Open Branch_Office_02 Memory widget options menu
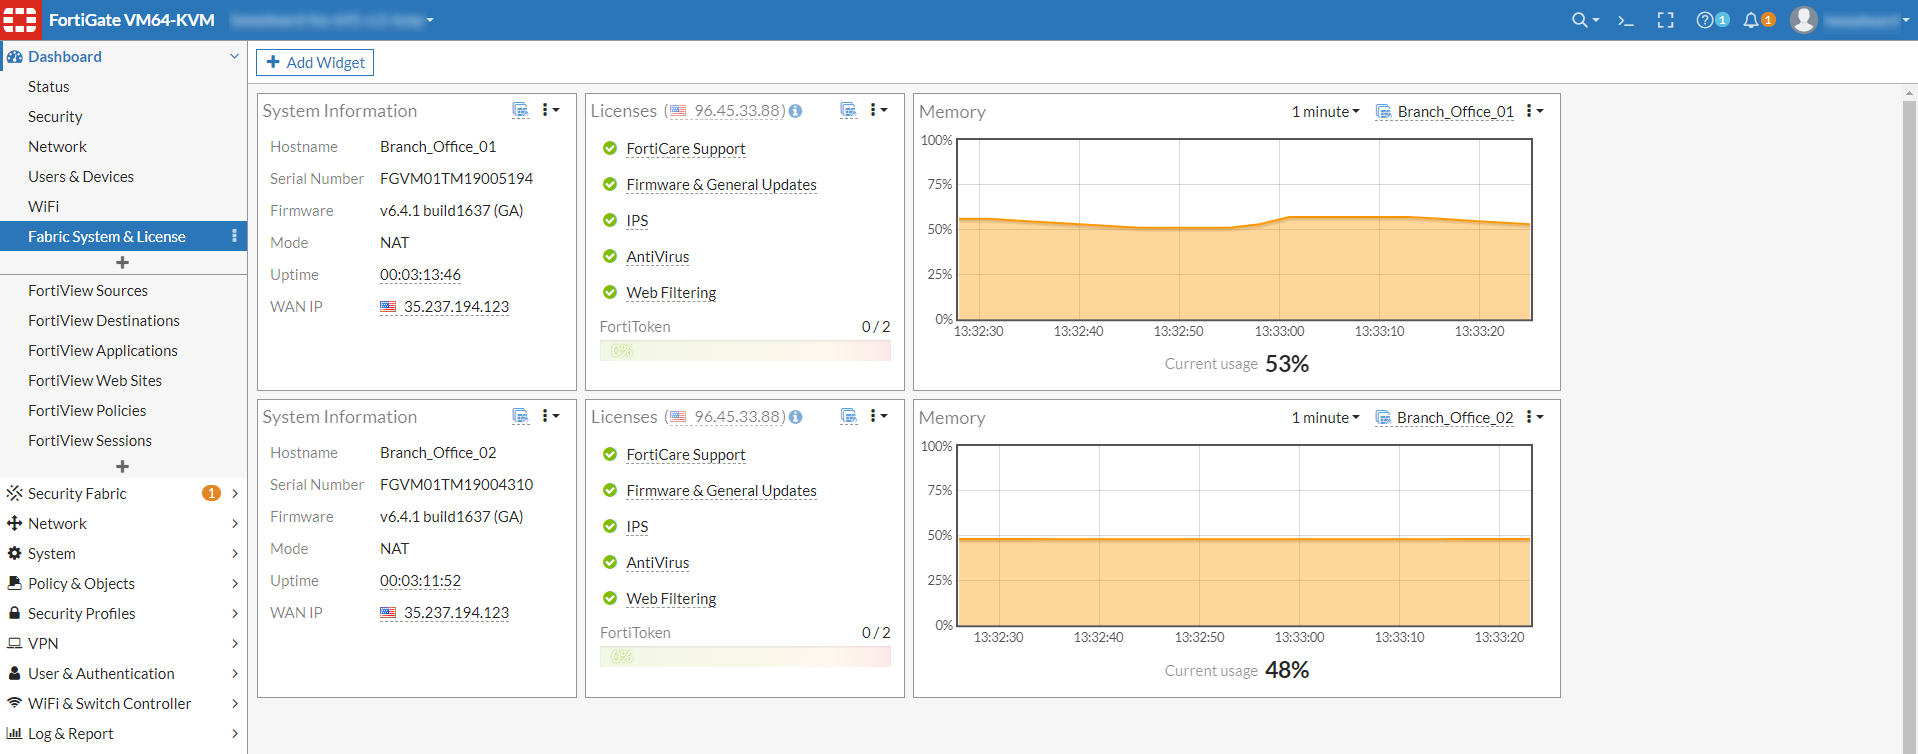The width and height of the screenshot is (1918, 754). 1534,417
